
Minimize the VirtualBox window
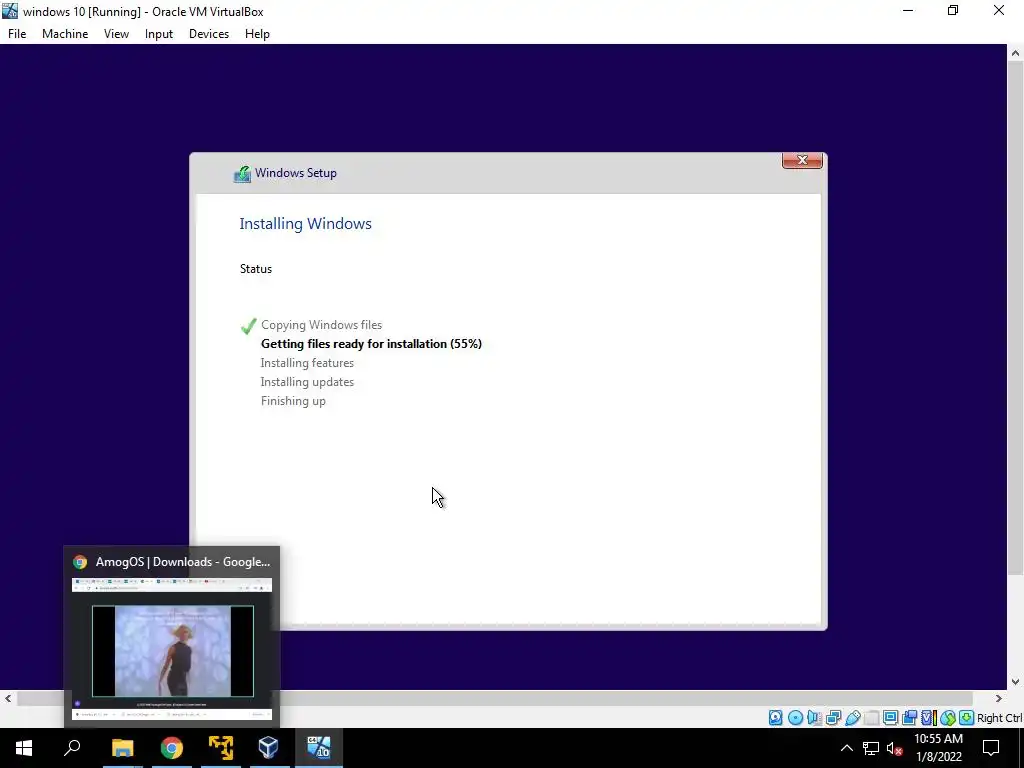click(x=908, y=11)
